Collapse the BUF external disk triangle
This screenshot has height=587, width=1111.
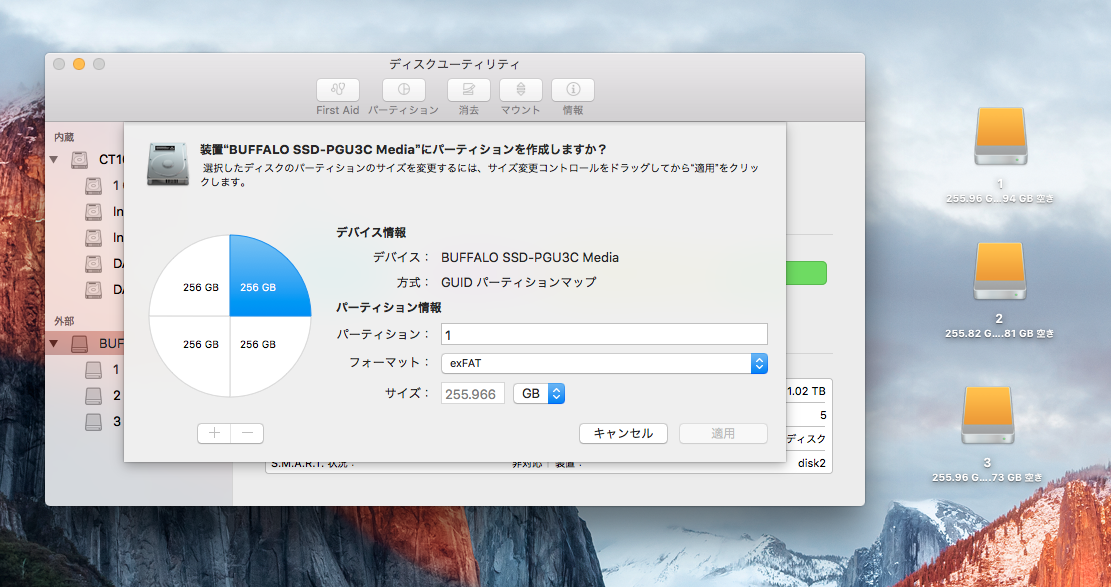[x=54, y=344]
